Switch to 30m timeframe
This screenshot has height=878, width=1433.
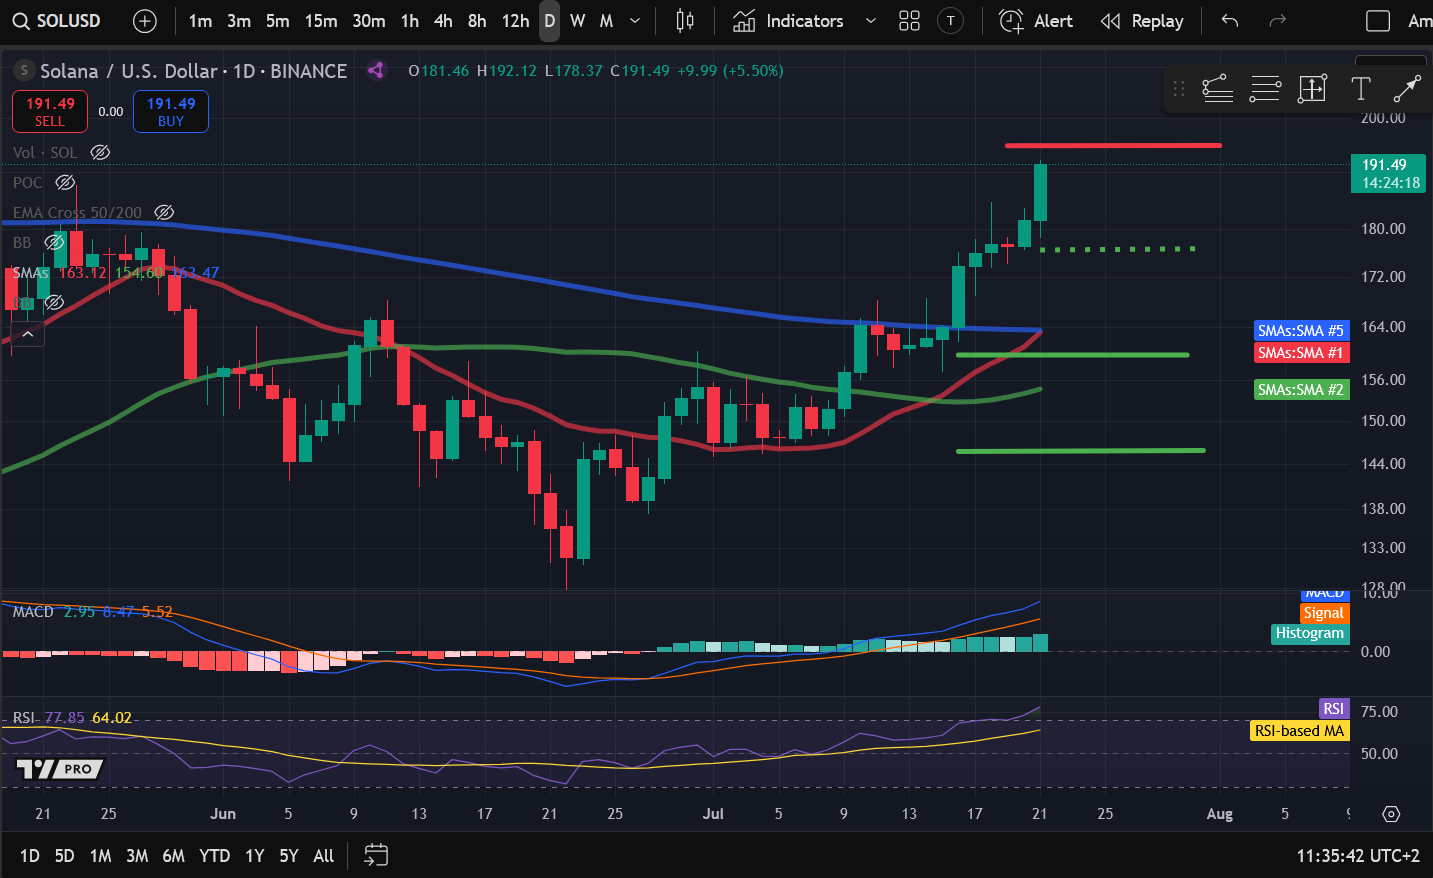coord(369,21)
